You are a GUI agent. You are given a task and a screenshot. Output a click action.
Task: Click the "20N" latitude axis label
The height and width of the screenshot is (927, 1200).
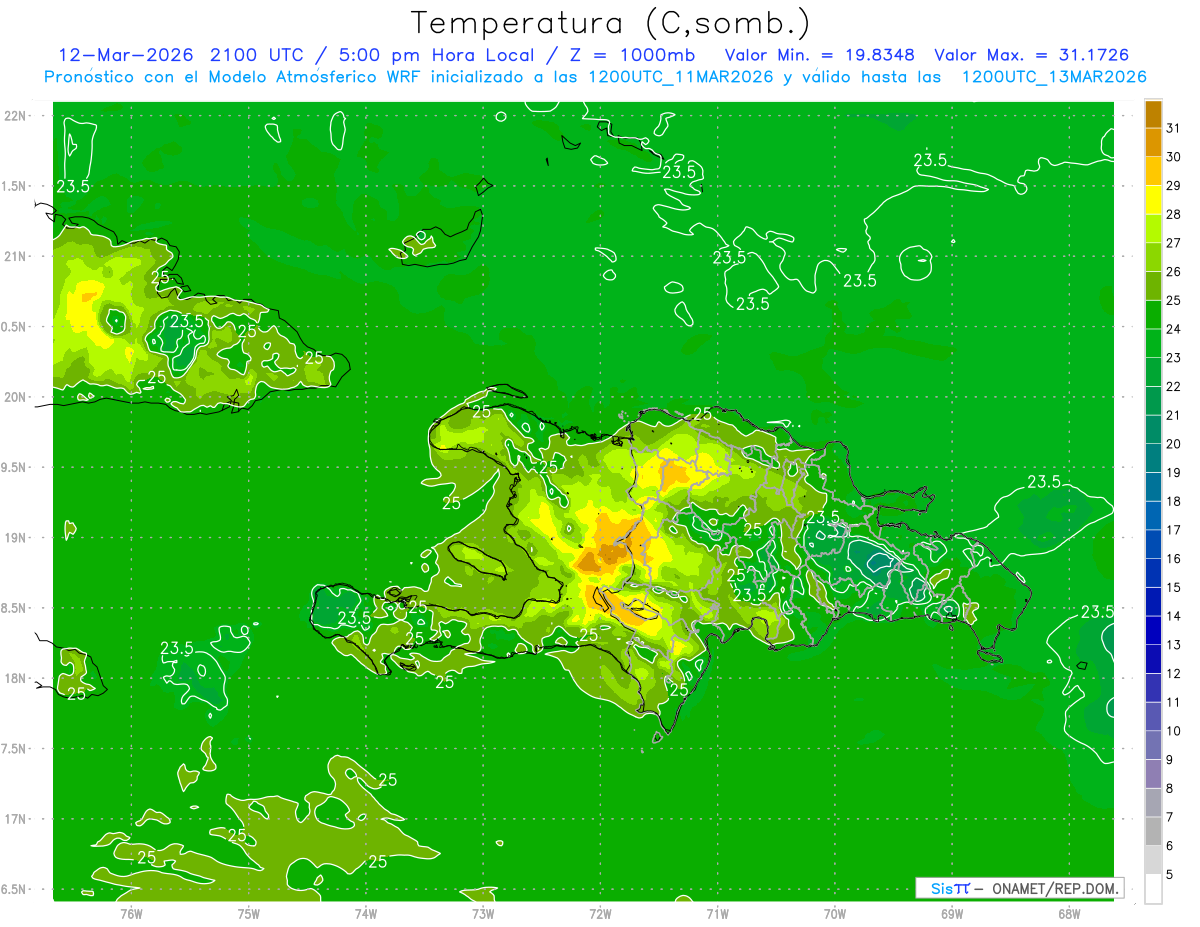coord(15,397)
